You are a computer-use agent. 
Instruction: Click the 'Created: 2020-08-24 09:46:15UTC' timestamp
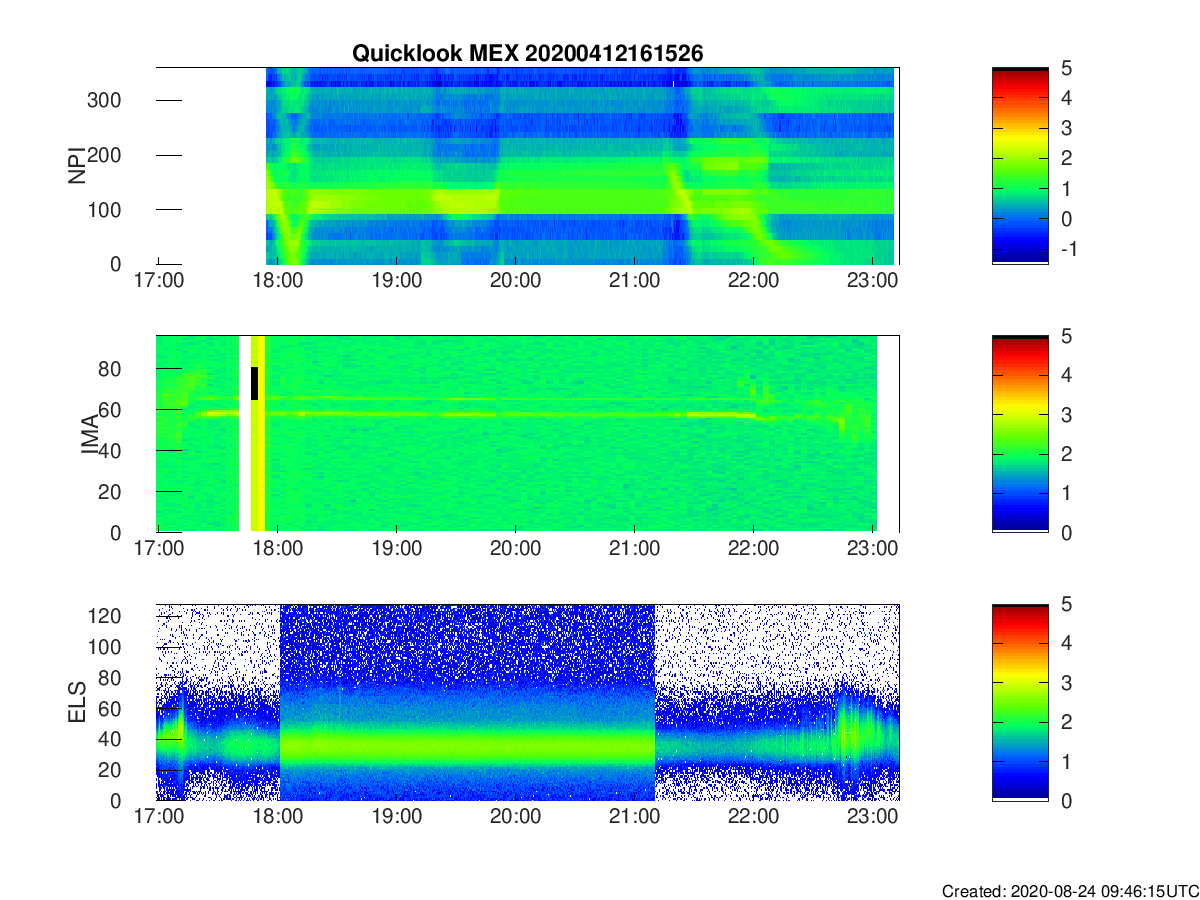coord(1070,891)
